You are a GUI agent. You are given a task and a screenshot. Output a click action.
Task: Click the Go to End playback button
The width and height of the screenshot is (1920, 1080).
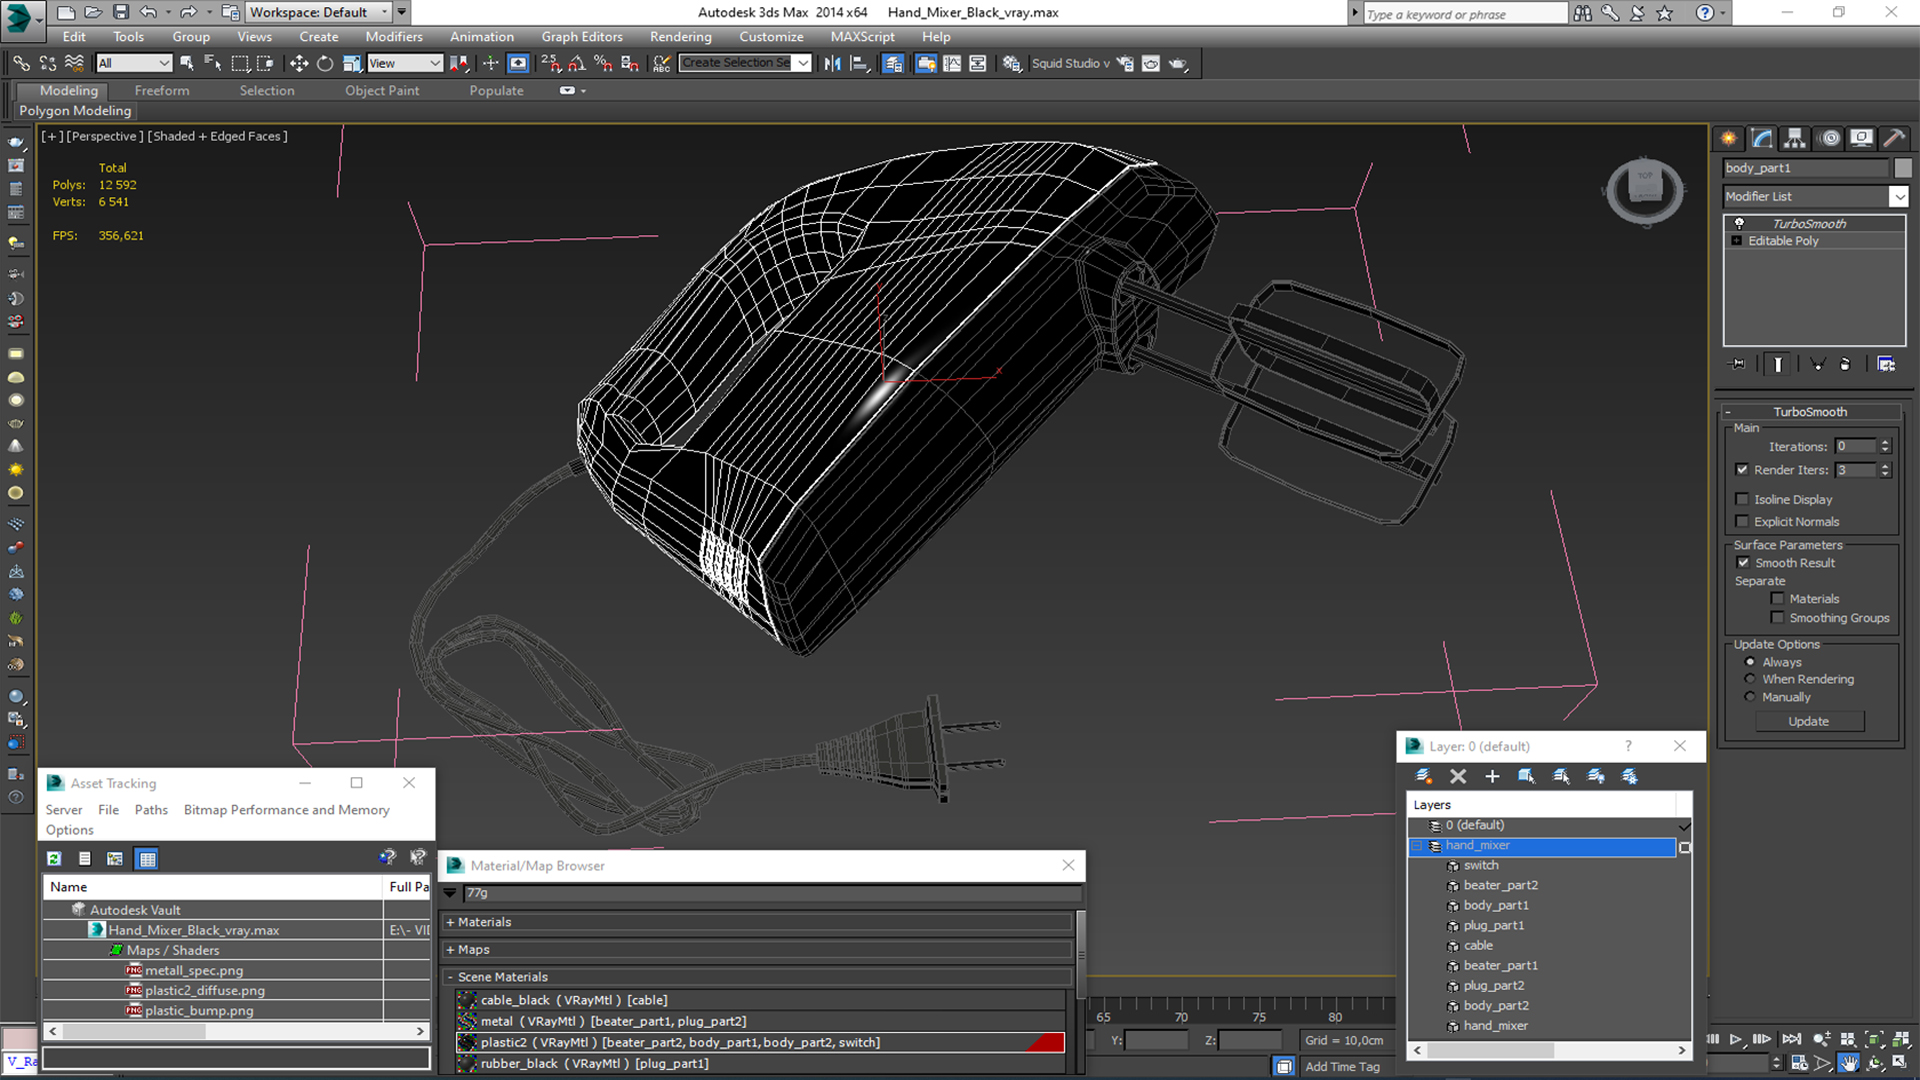[x=1792, y=1040]
